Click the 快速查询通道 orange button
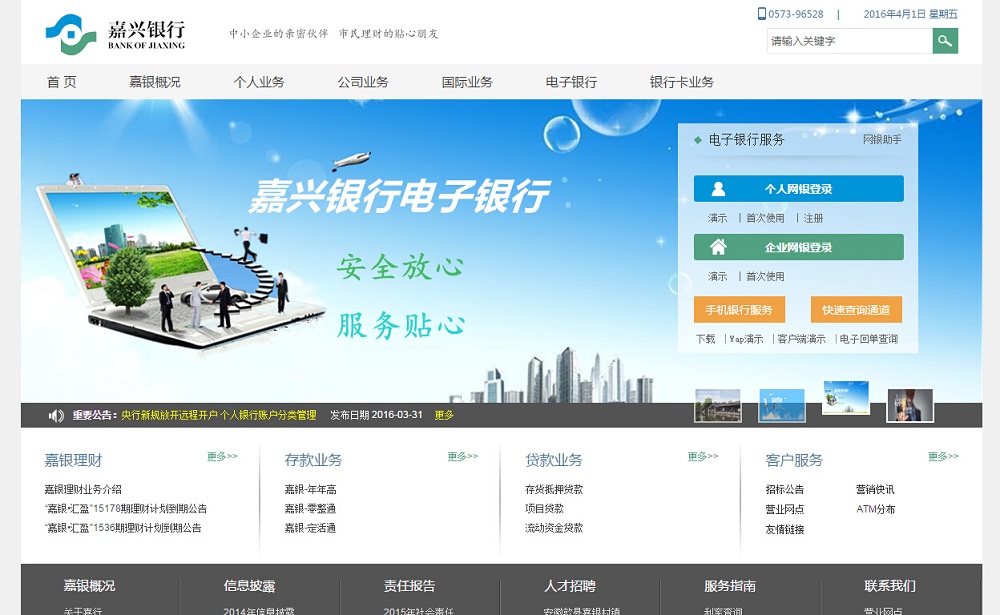1000x615 pixels. (x=856, y=309)
